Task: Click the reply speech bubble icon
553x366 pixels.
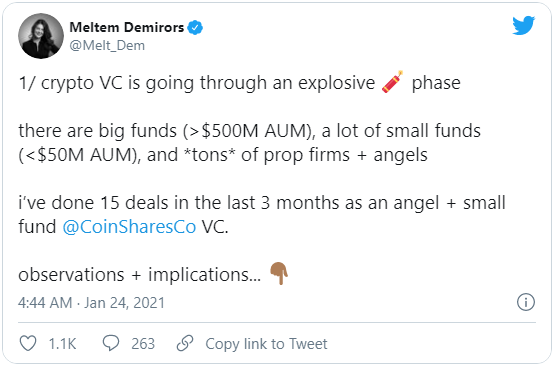Action: pos(111,343)
